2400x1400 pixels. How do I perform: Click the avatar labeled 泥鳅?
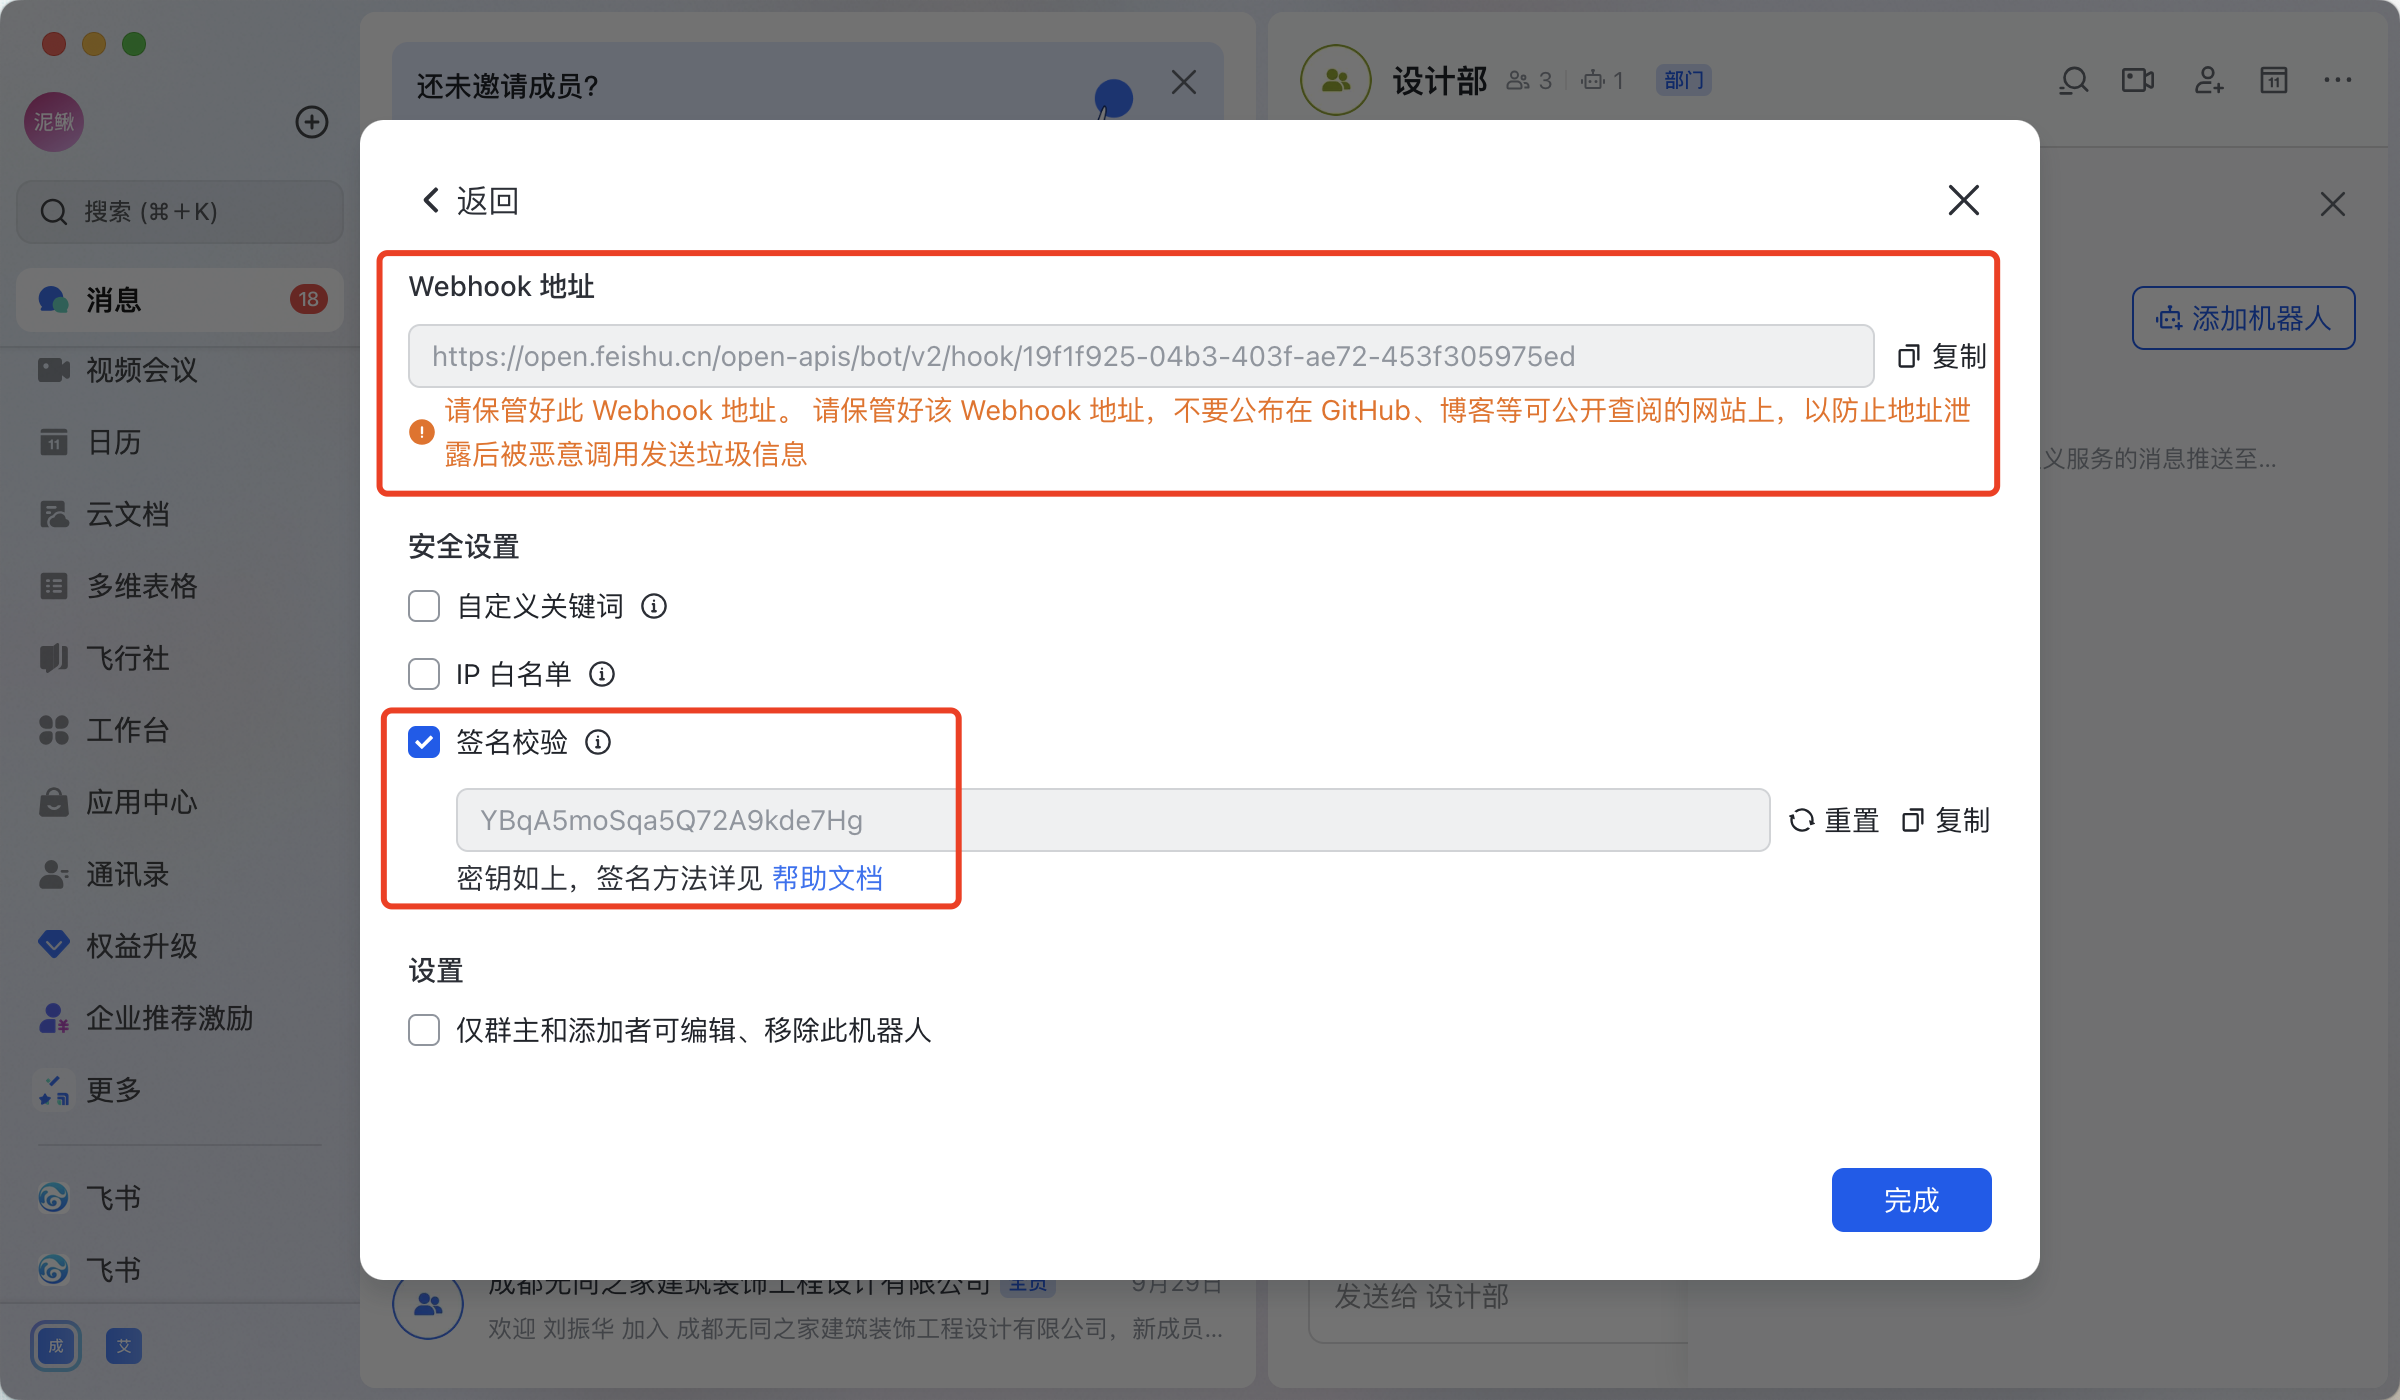pyautogui.click(x=54, y=122)
